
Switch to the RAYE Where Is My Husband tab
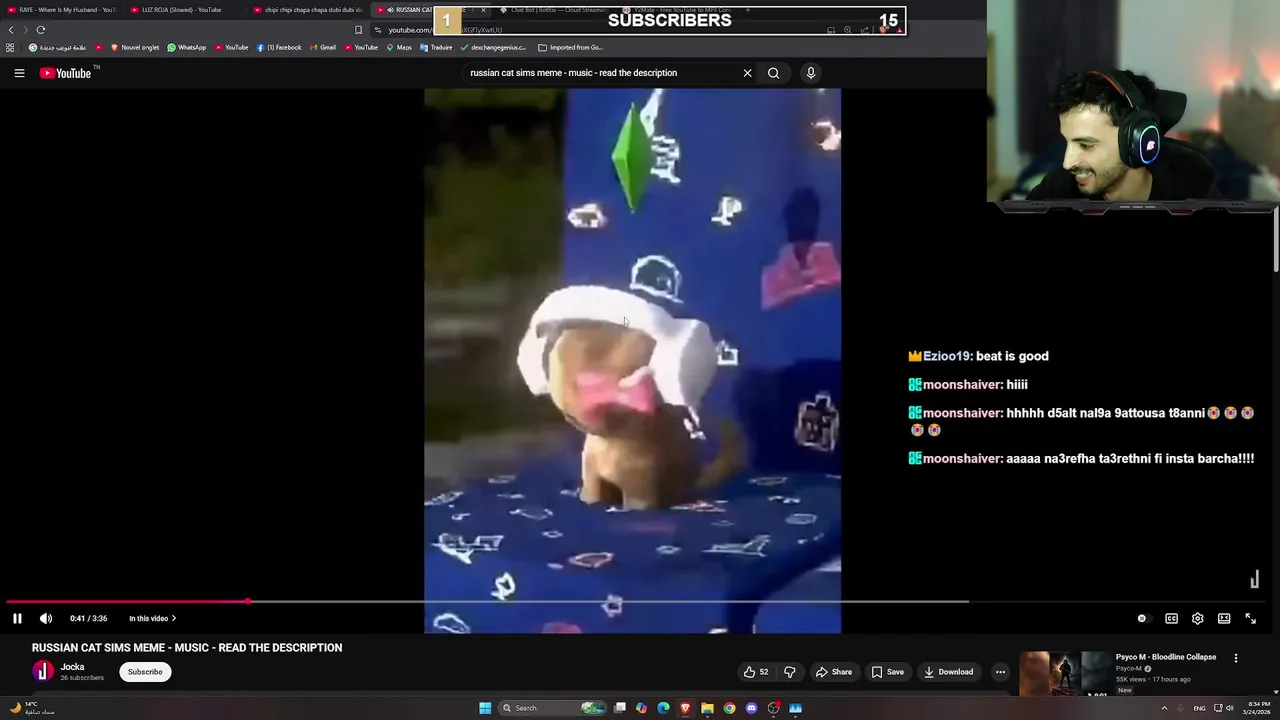tap(62, 10)
